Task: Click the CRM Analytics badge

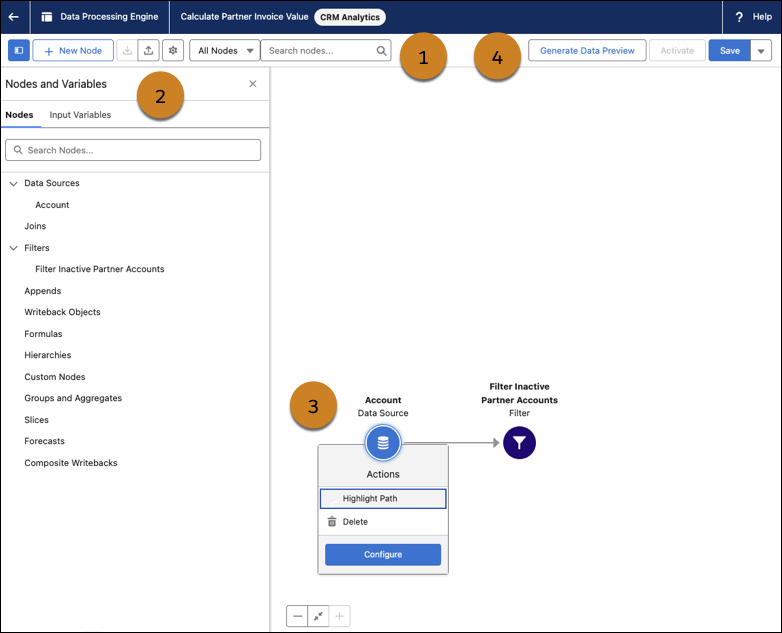Action: 350,17
